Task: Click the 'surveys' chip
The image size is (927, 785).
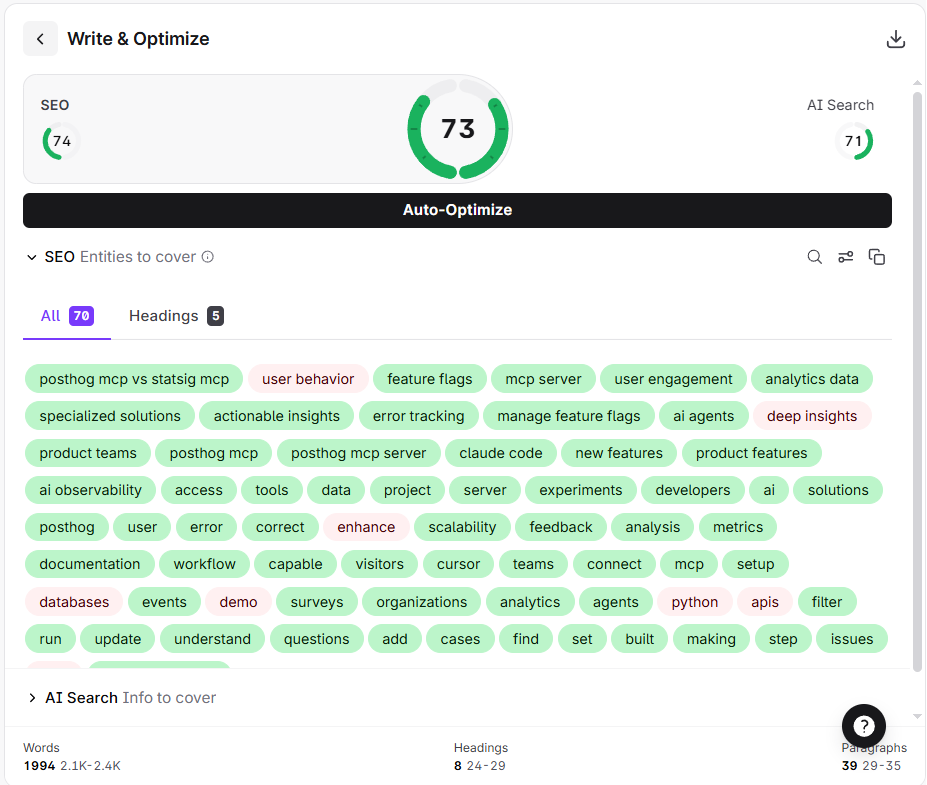Action: [317, 602]
